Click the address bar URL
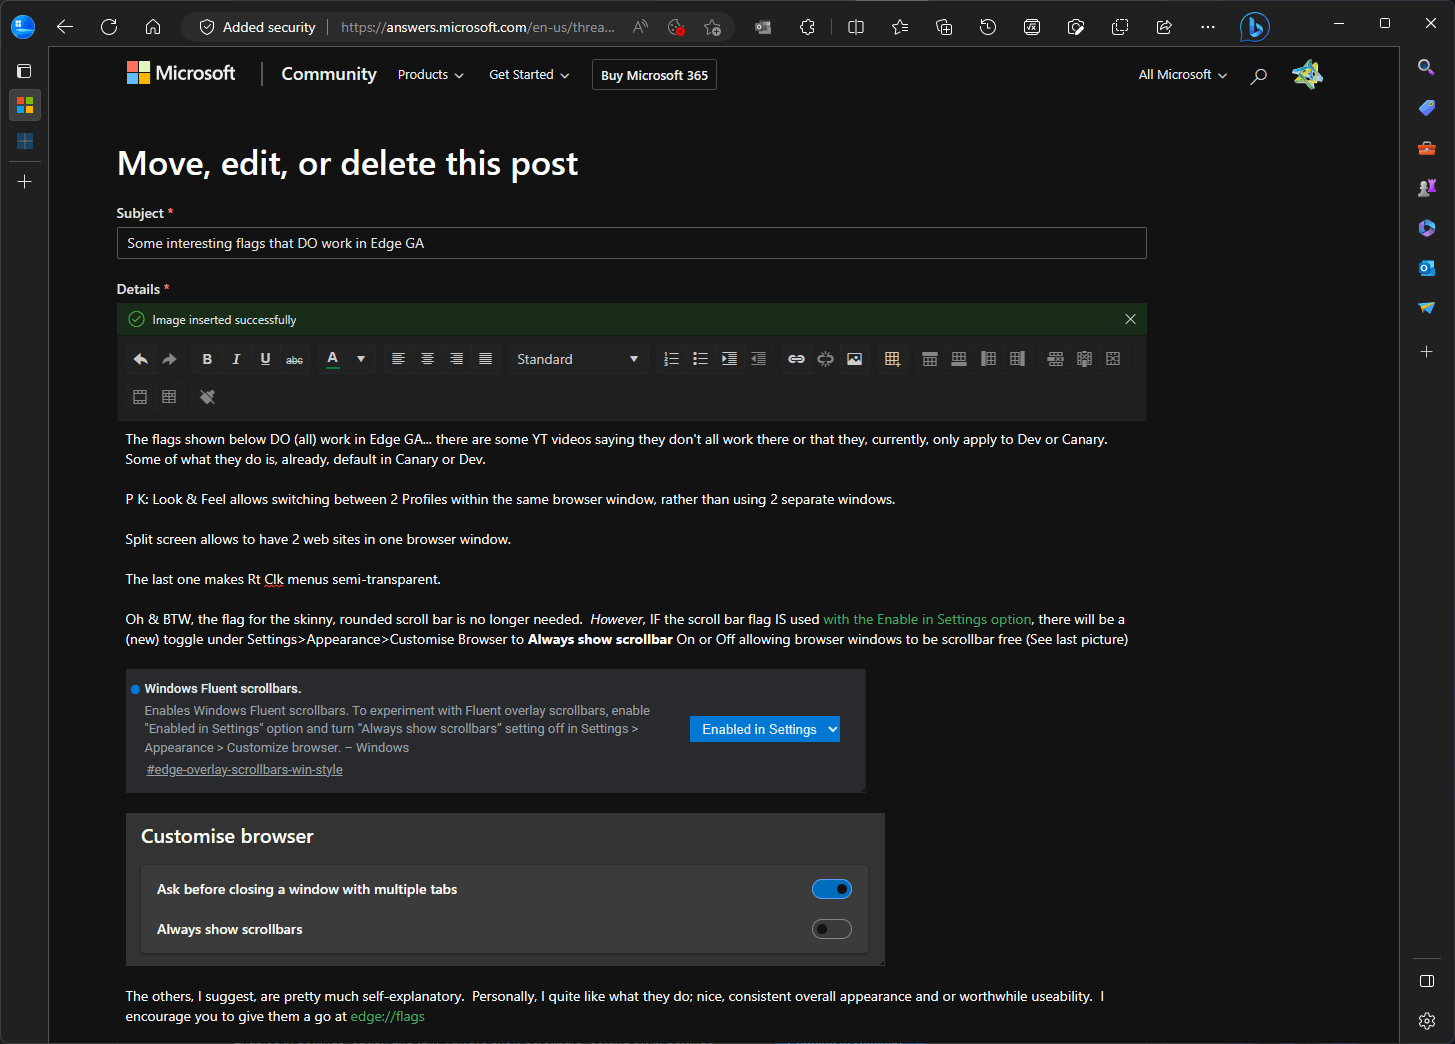This screenshot has height=1044, width=1455. pos(478,27)
